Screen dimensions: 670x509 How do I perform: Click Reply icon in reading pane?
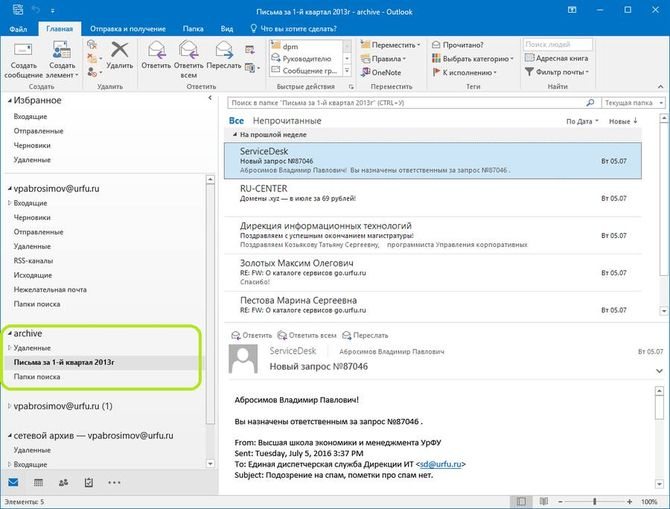coord(251,335)
